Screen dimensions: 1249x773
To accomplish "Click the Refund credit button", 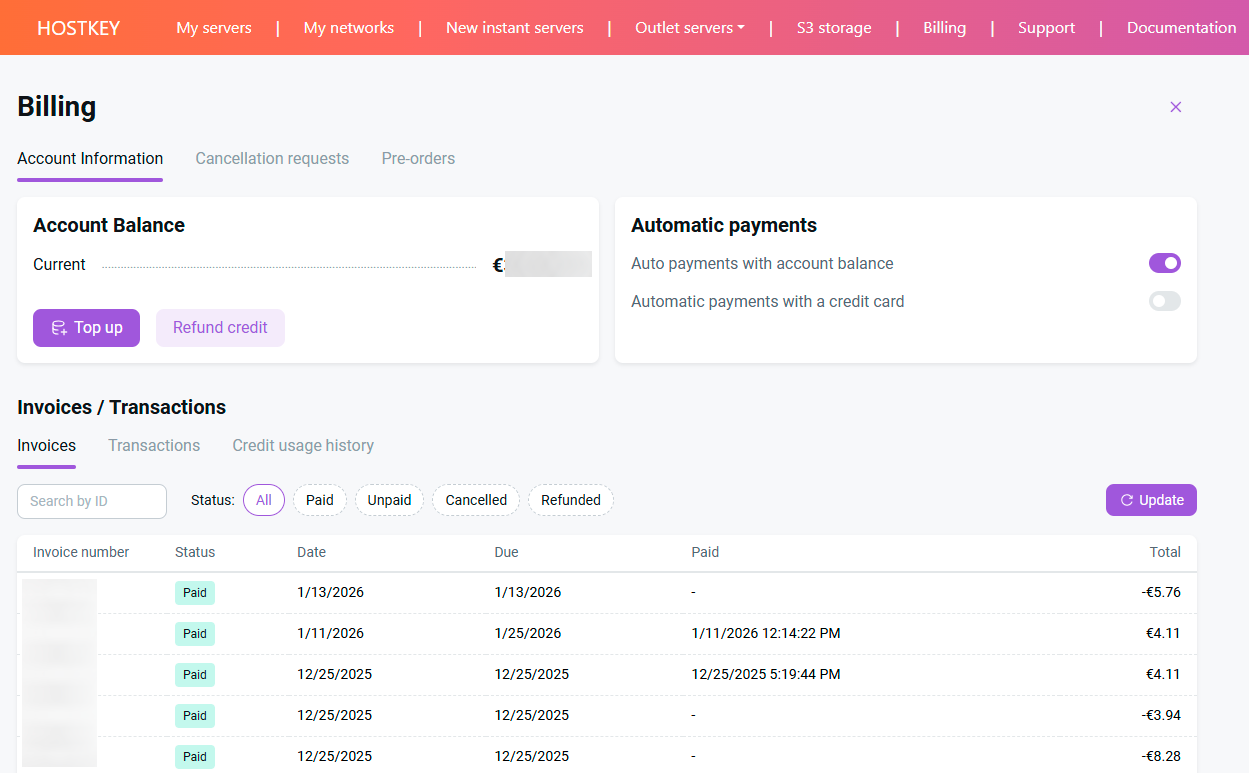I will (220, 328).
